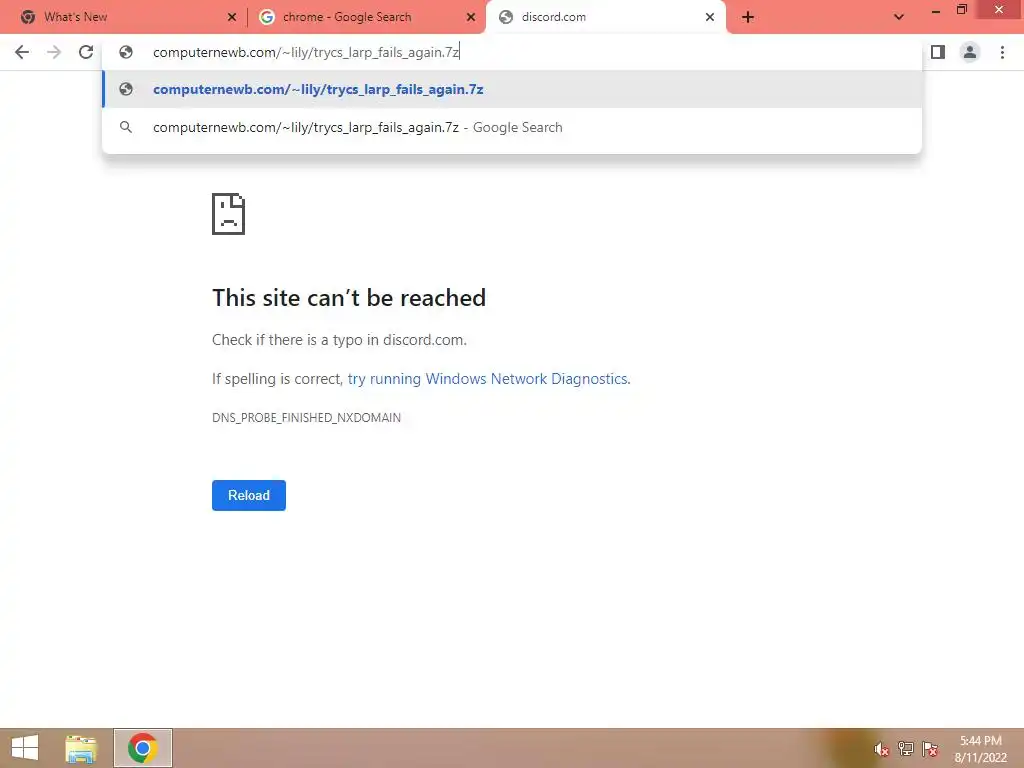
Task: Open Windows Network Diagnostics link
Action: (488, 379)
